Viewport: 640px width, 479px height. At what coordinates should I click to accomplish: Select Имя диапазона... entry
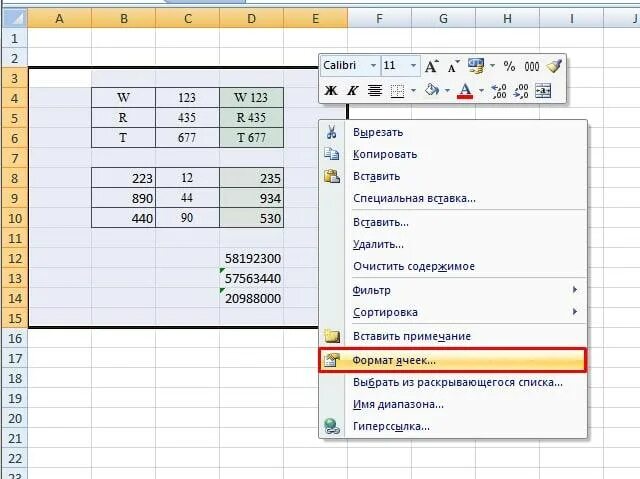point(453,404)
